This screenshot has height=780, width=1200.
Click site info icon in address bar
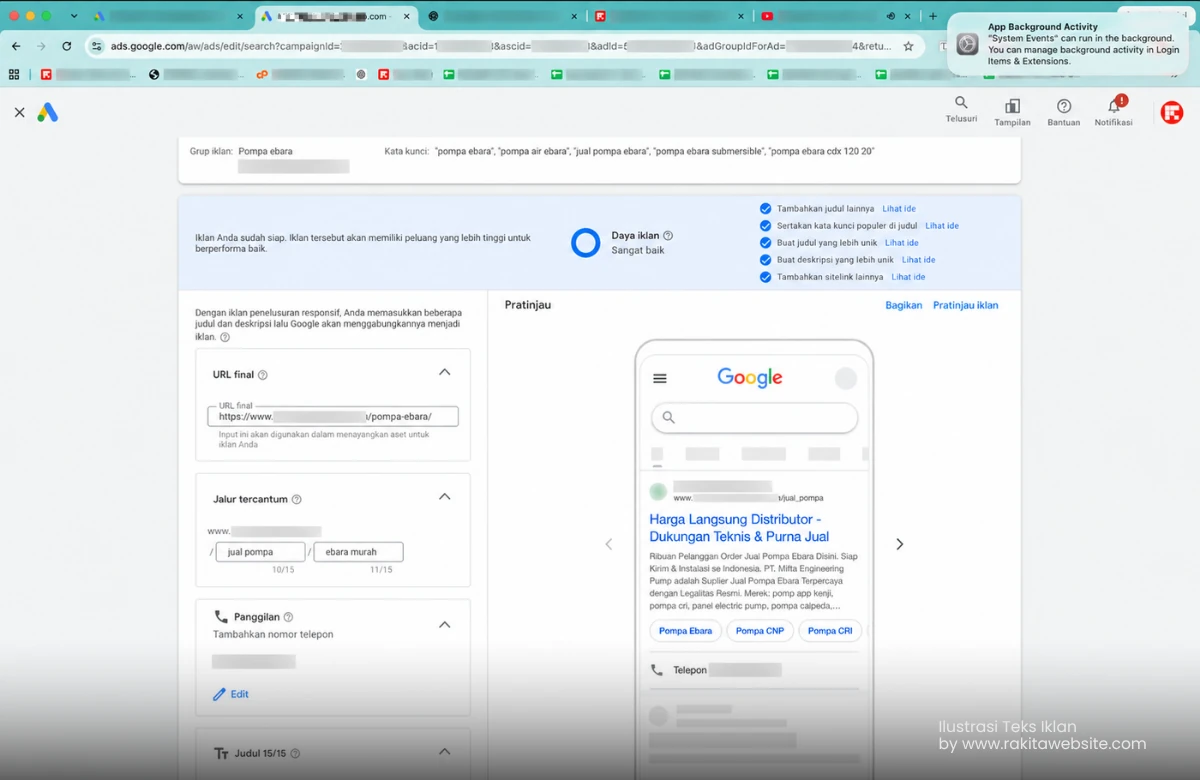[97, 46]
